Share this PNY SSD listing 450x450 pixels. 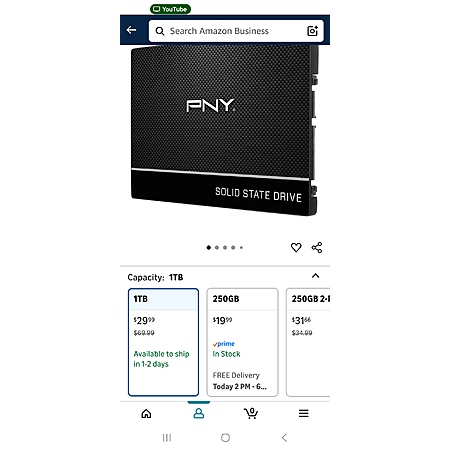pos(317,247)
